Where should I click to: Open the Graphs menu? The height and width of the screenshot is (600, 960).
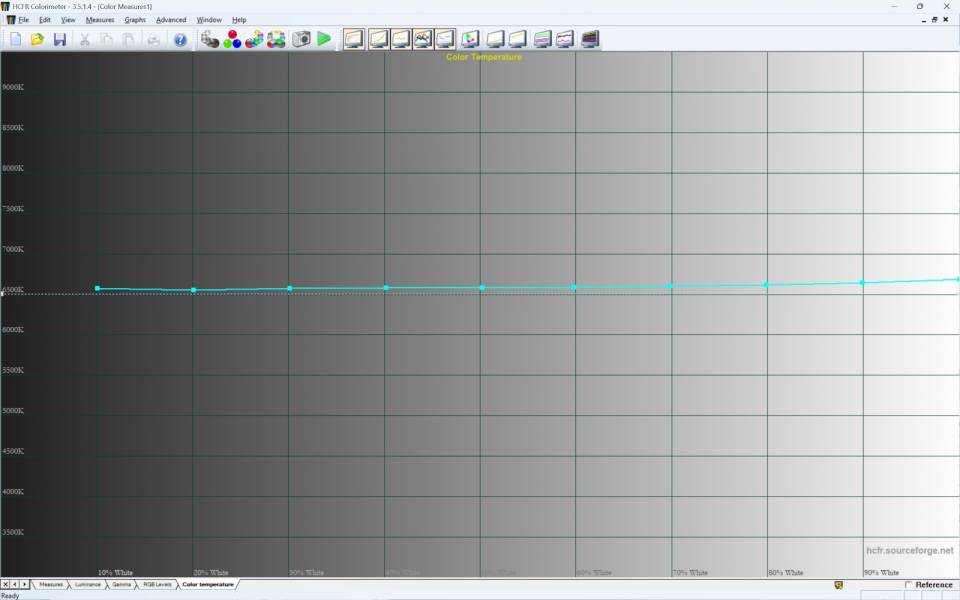[135, 20]
